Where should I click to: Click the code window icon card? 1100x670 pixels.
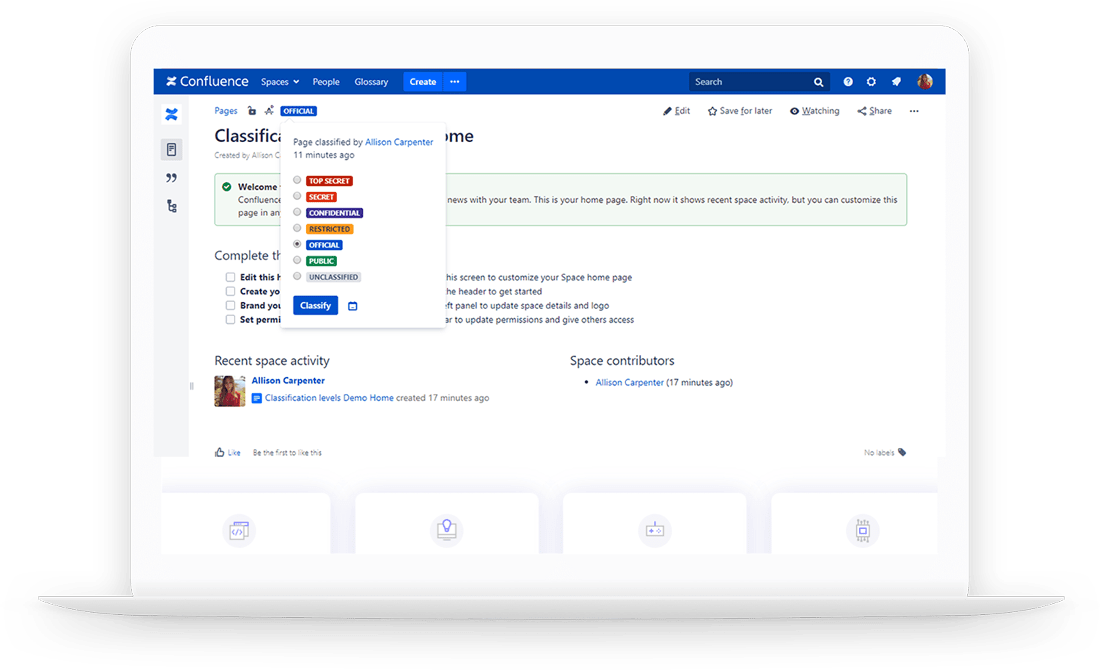coord(239,530)
